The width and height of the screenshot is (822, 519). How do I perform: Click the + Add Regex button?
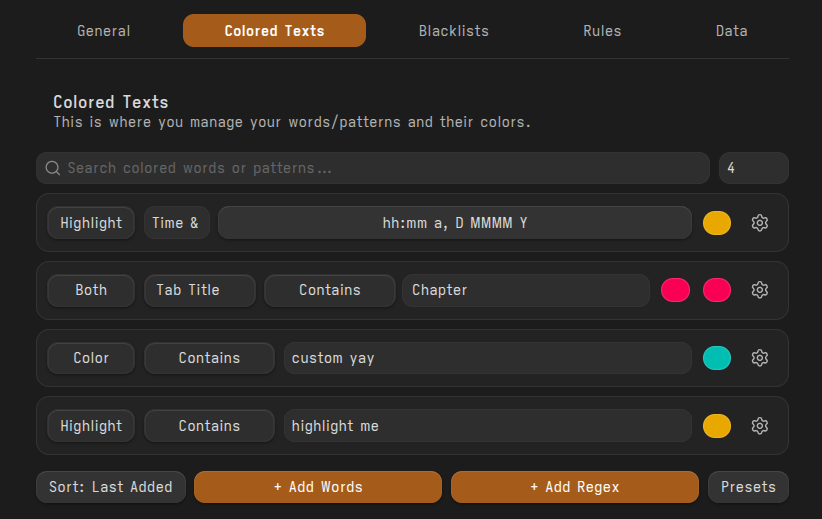point(575,487)
